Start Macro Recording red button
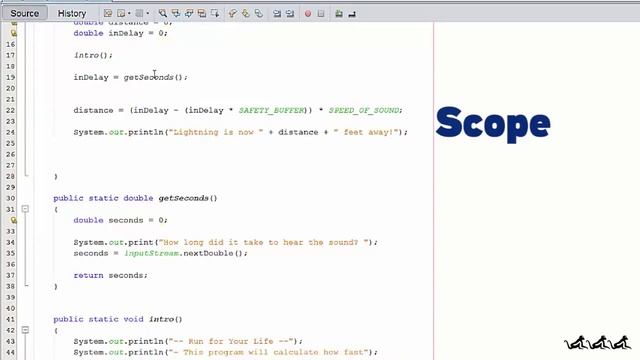The image size is (640, 360). click(308, 13)
